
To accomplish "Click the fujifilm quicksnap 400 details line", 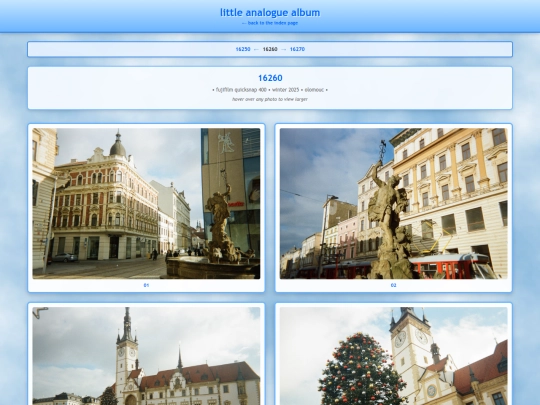I will pyautogui.click(x=270, y=90).
